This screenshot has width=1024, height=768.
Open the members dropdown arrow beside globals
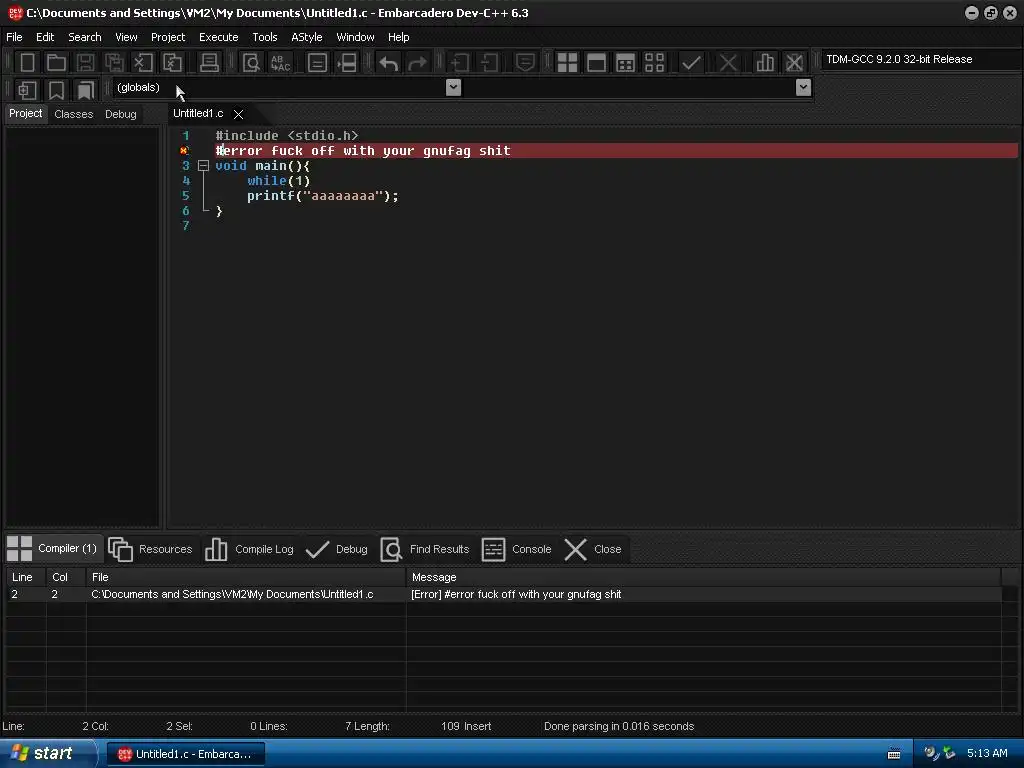click(x=803, y=87)
